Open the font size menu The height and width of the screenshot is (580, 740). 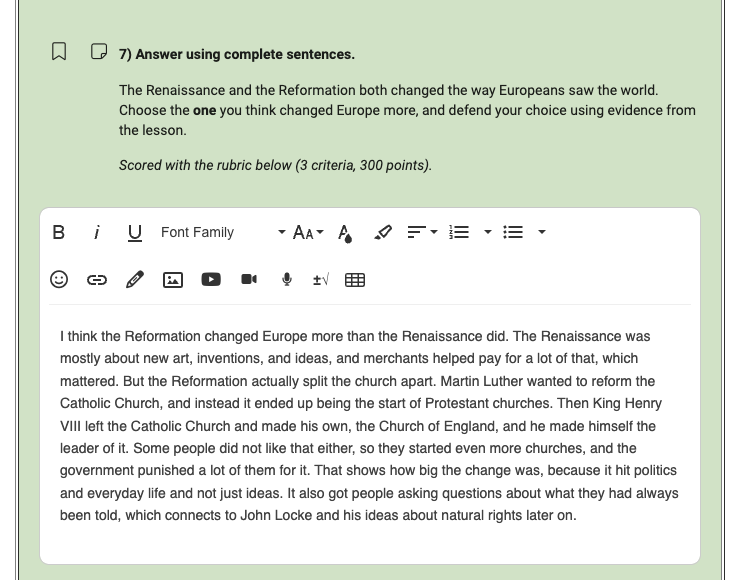click(308, 232)
